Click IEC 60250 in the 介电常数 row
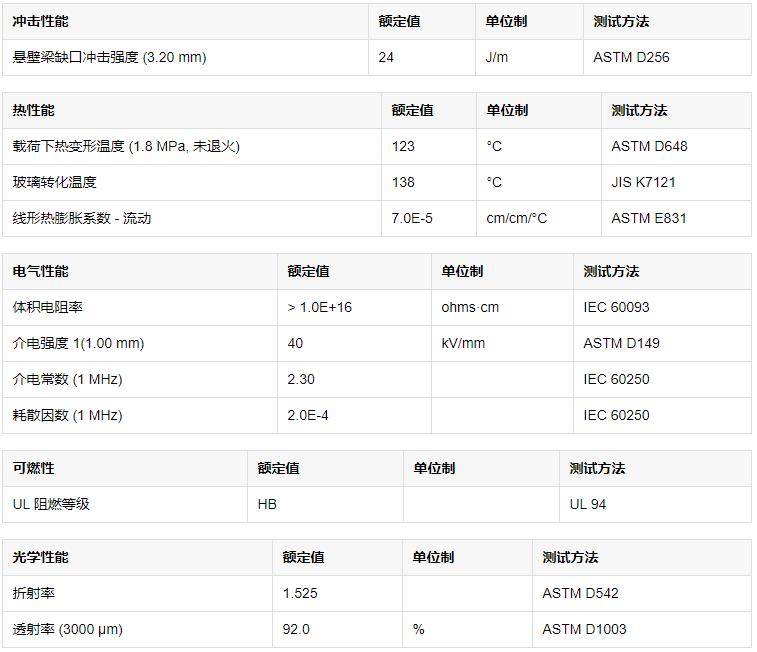The width and height of the screenshot is (757, 652). [616, 379]
